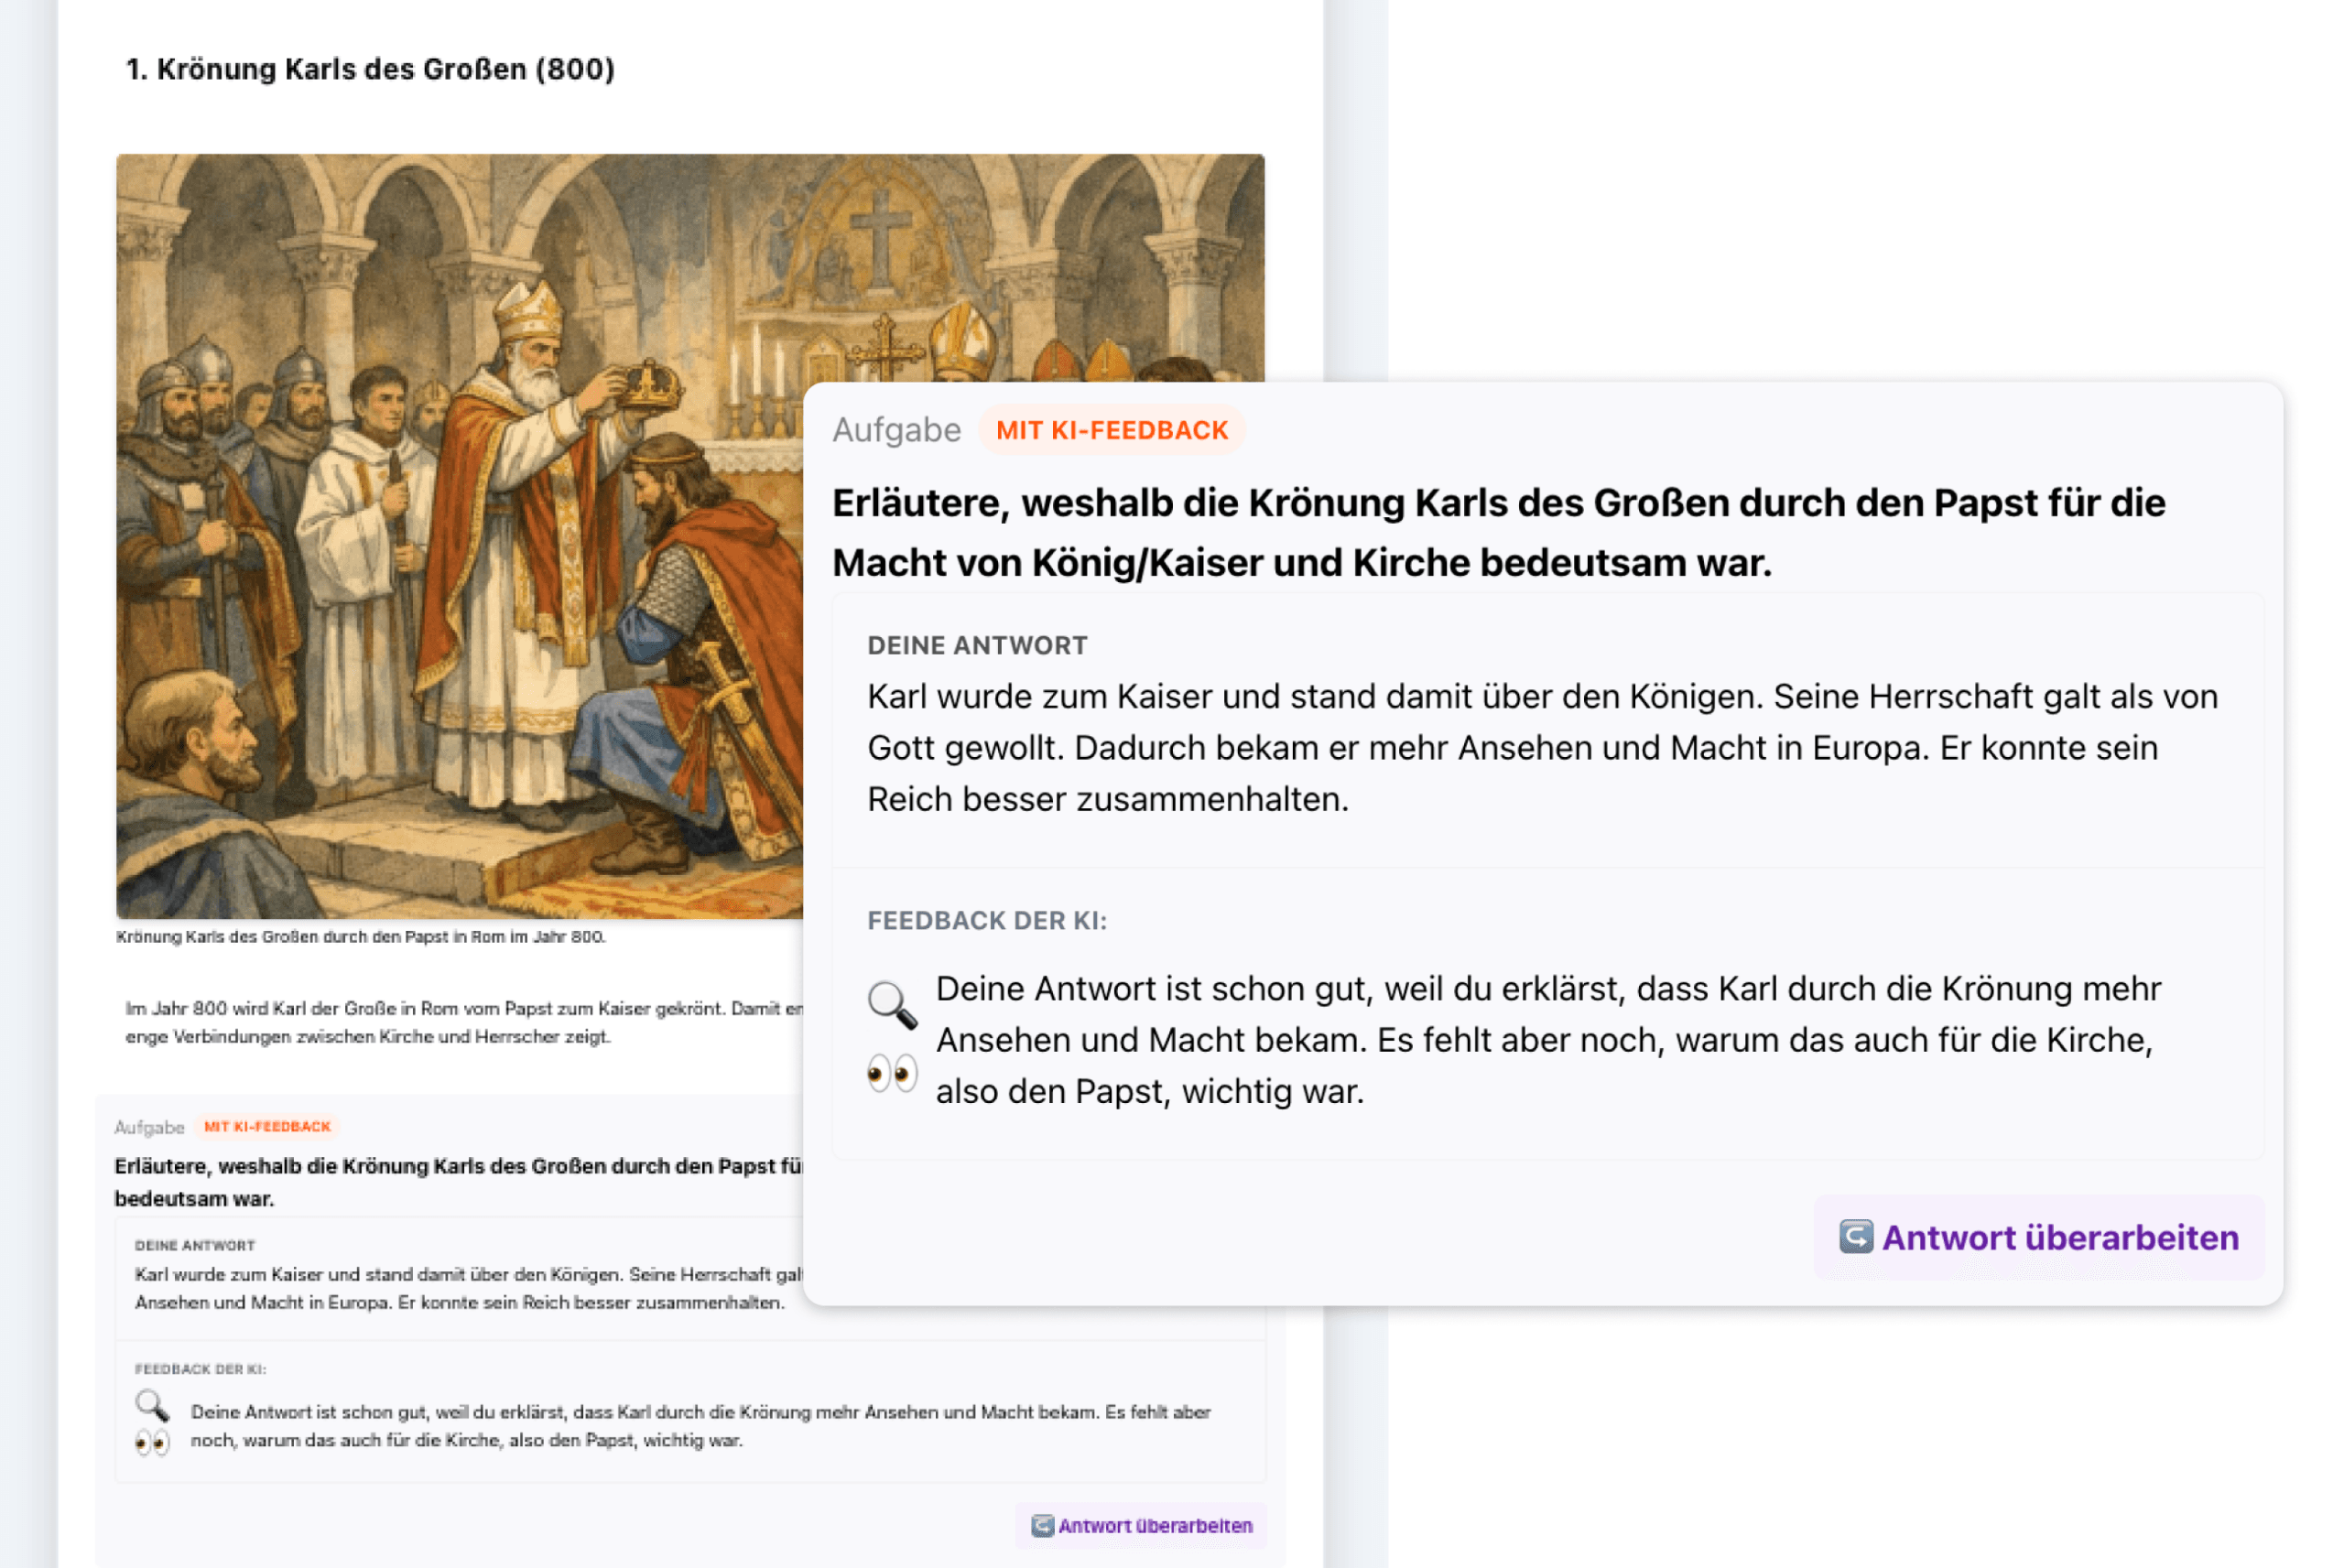The width and height of the screenshot is (2344, 1568).
Task: Click the small 'Antwort überarbeiten' button on the page
Action: 1141,1525
